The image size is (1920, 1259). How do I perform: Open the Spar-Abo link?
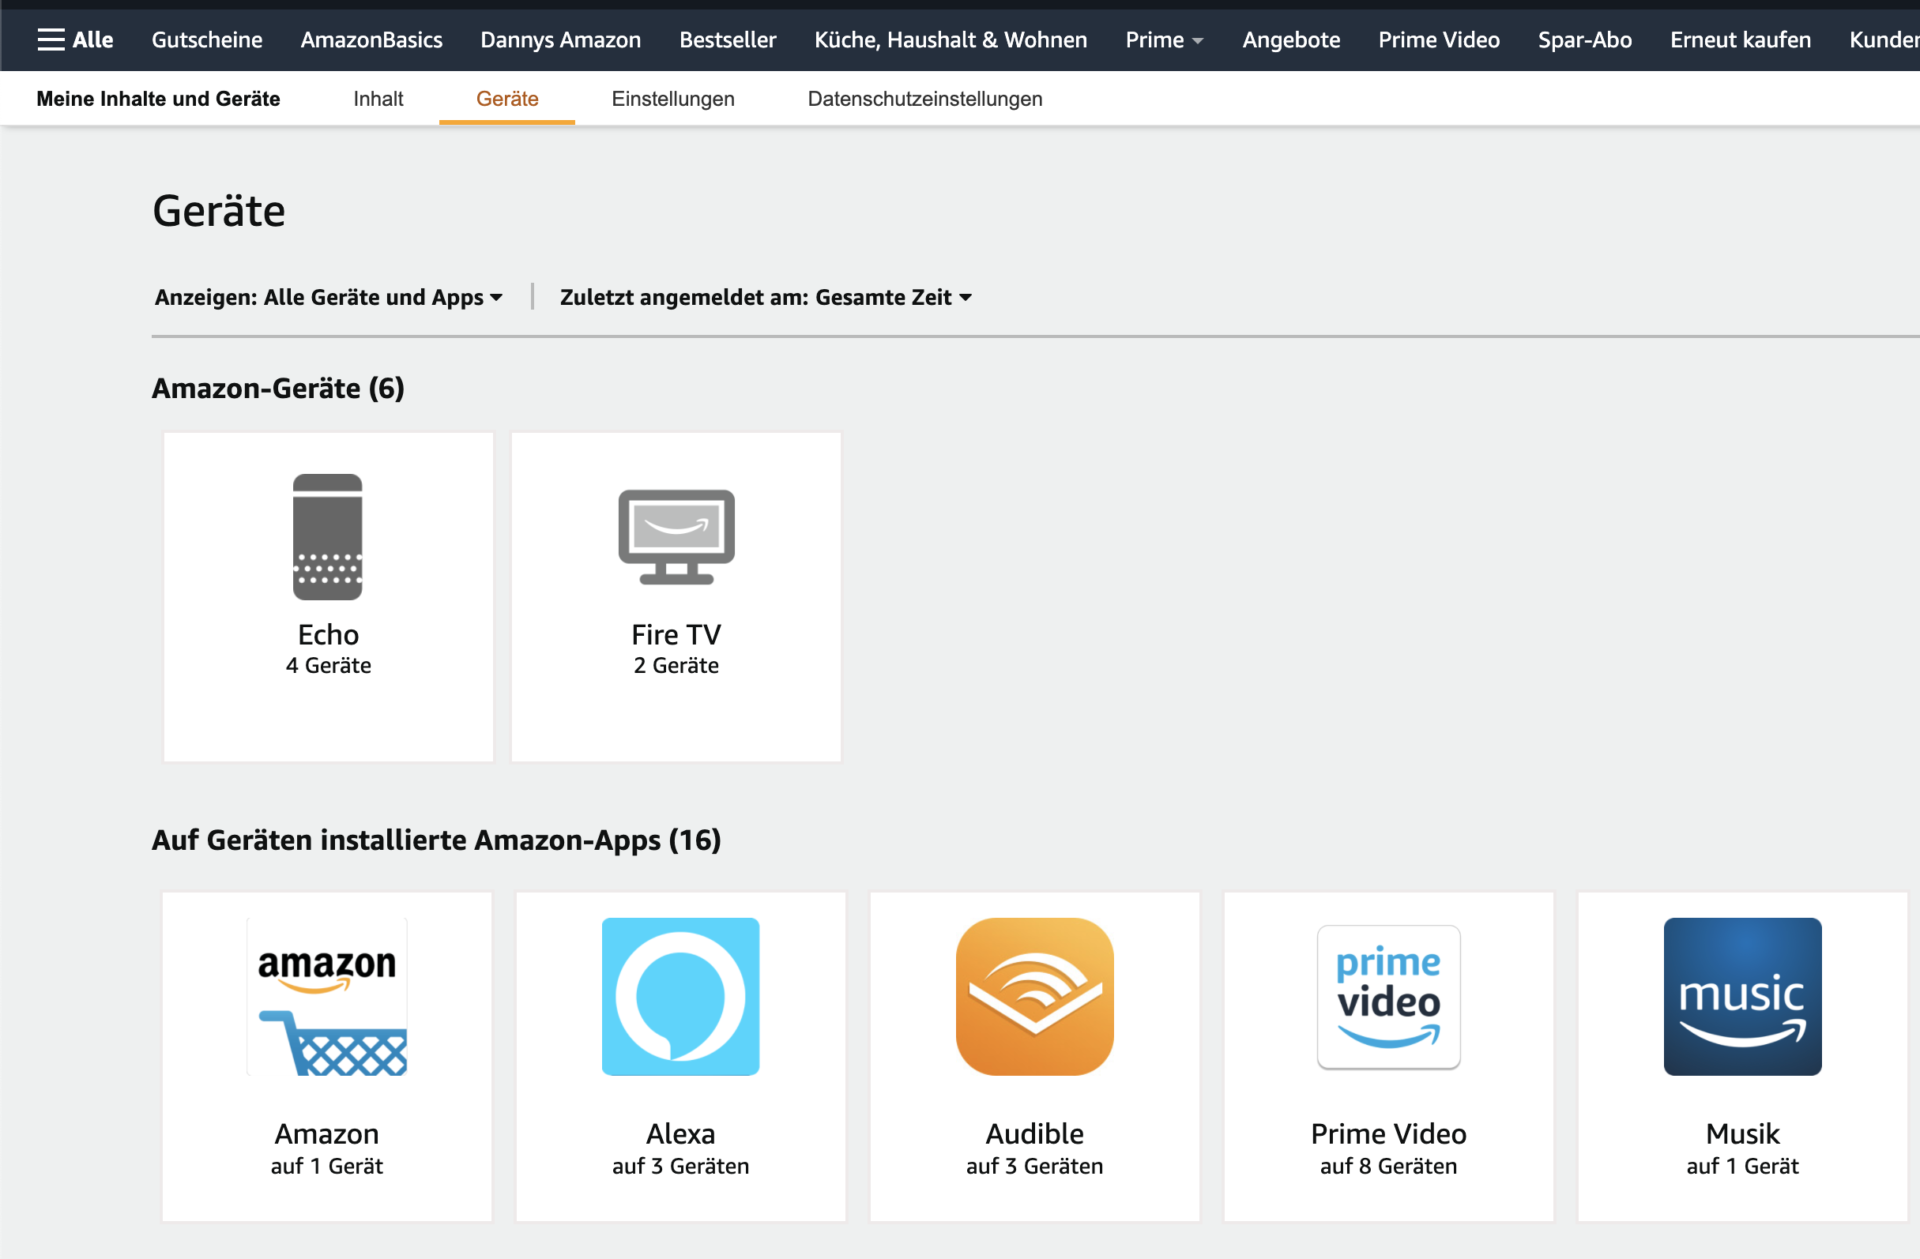[1585, 40]
